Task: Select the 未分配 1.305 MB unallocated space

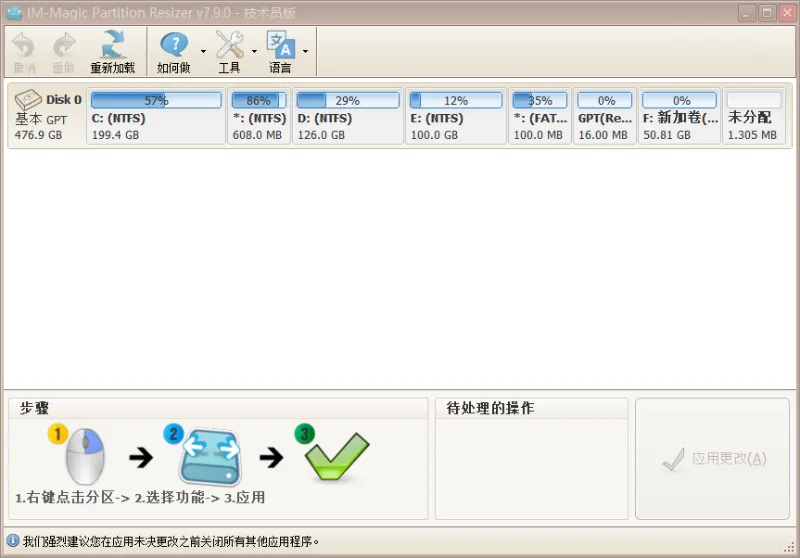Action: pos(754,116)
